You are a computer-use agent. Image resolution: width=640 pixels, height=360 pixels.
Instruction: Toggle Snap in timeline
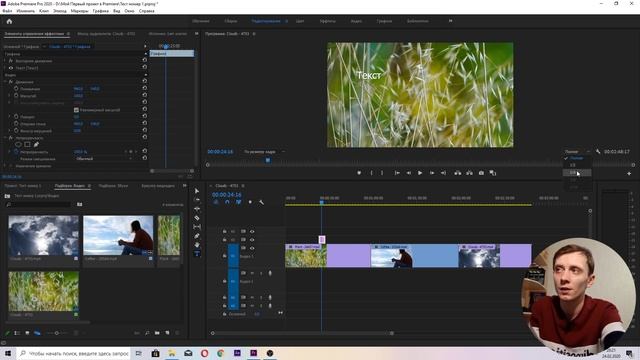(227, 202)
